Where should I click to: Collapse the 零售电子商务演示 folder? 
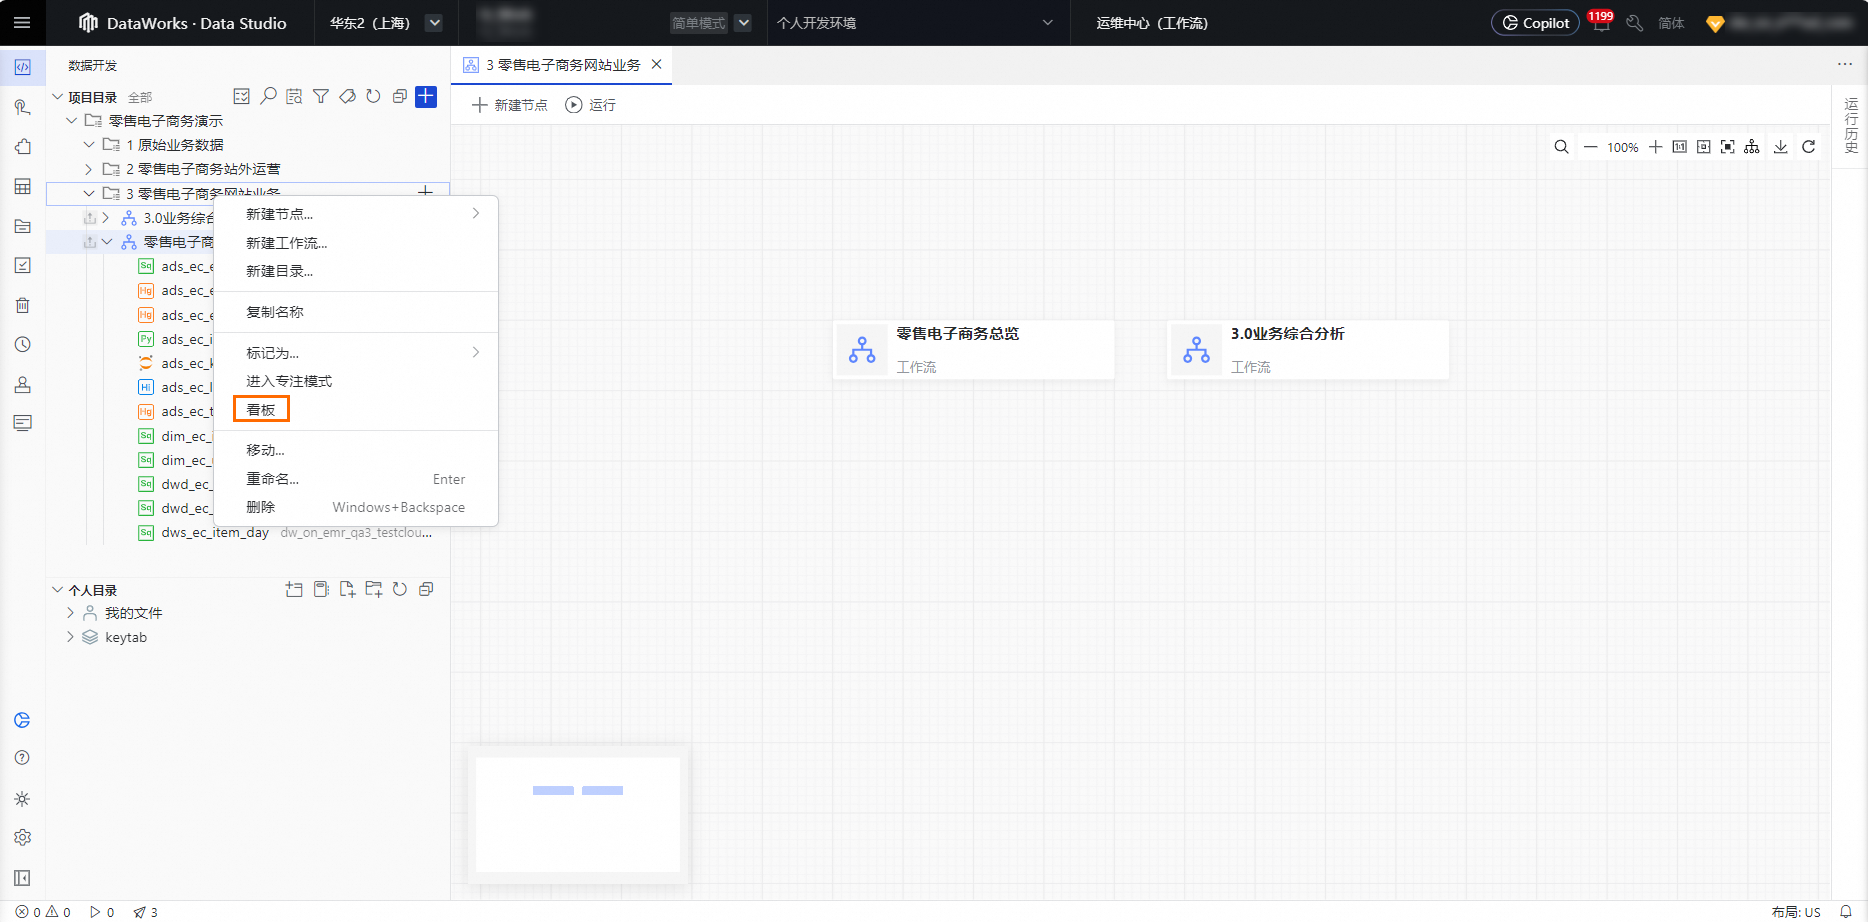[72, 121]
